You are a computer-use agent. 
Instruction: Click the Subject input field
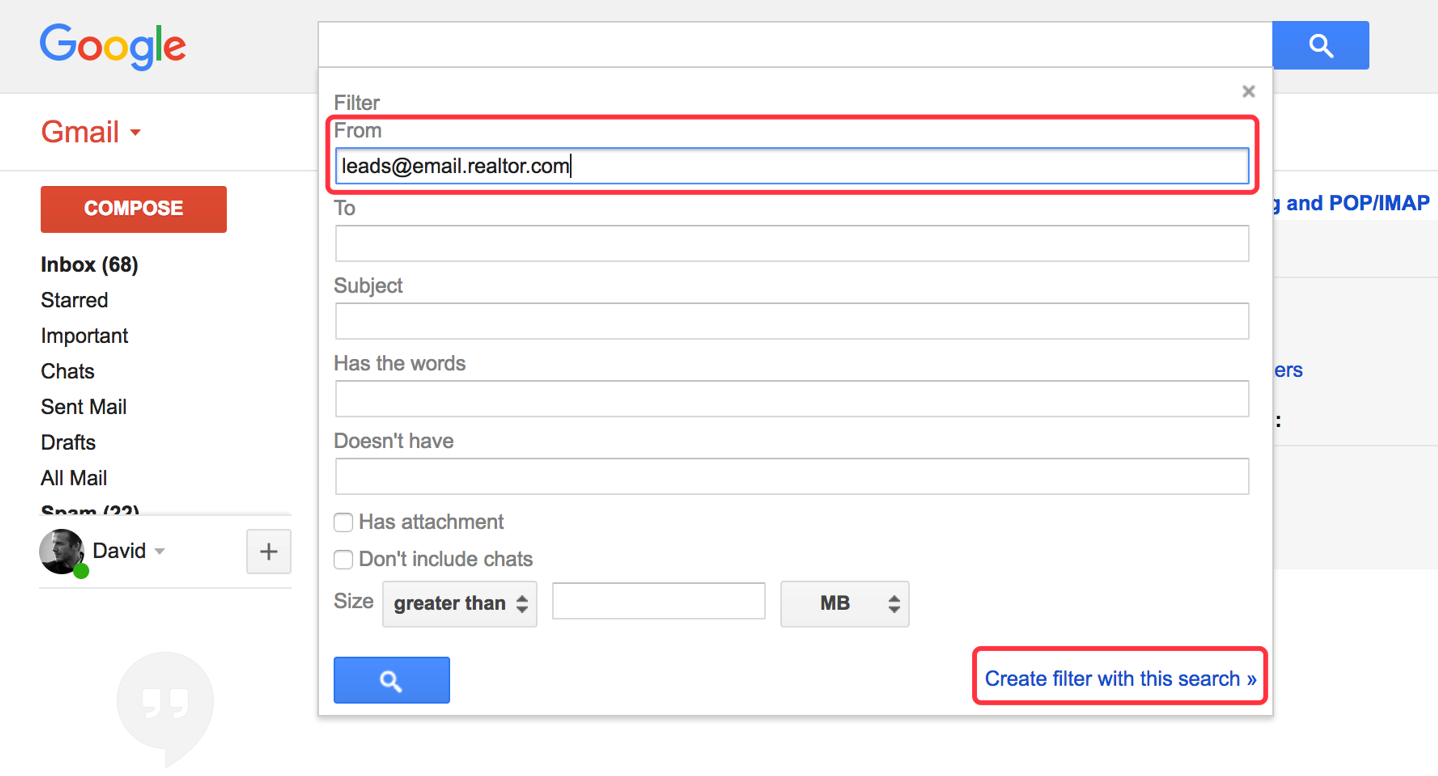coord(791,321)
